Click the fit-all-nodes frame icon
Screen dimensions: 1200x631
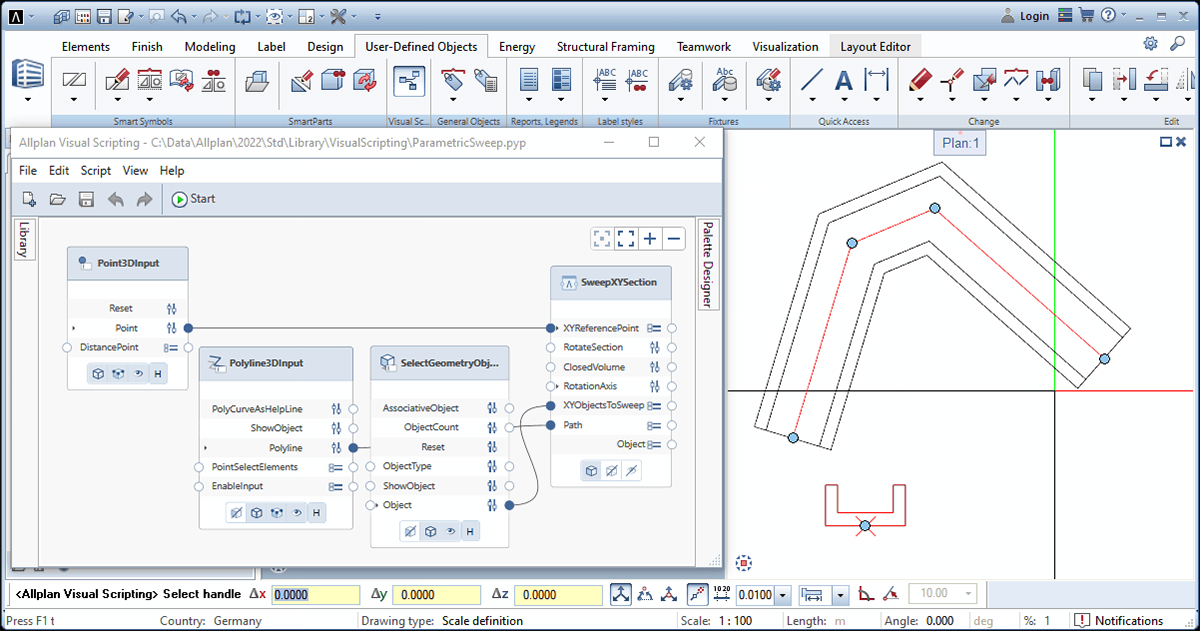(626, 238)
